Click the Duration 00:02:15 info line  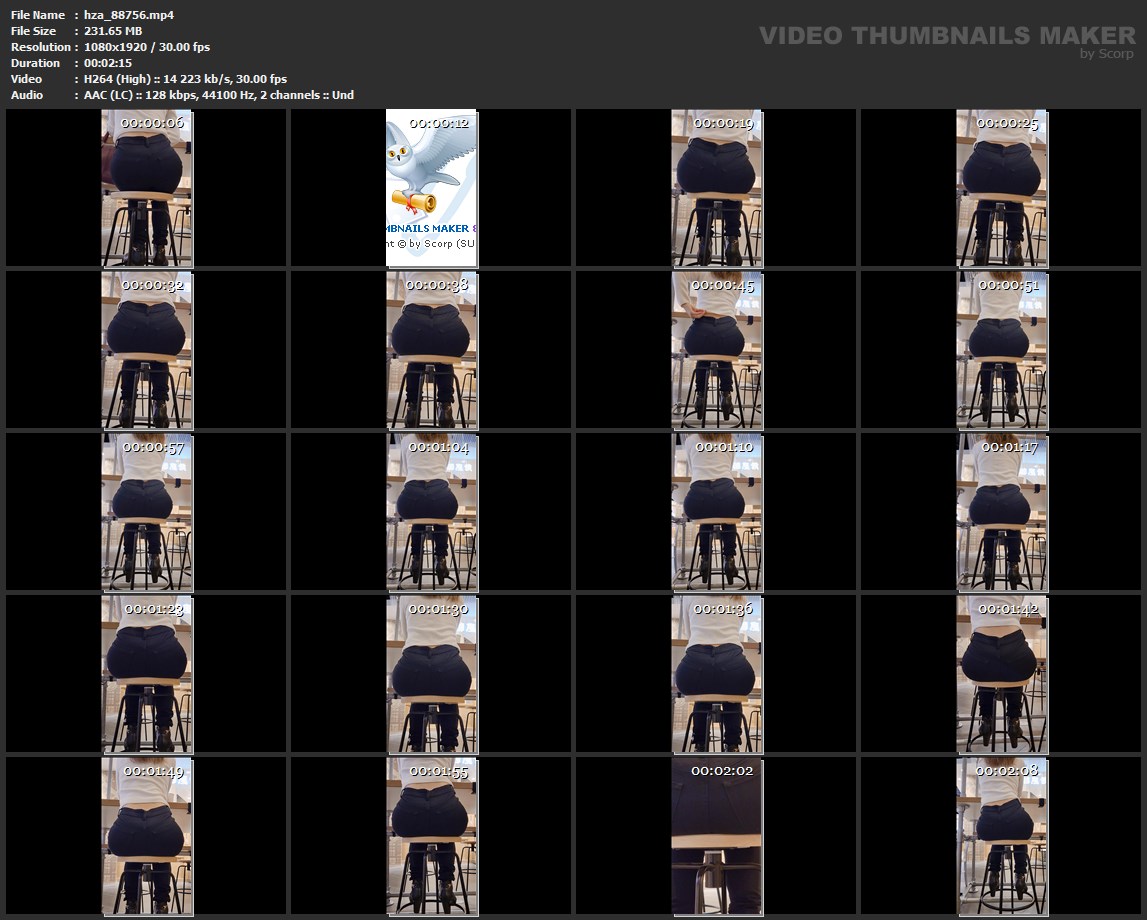[108, 63]
